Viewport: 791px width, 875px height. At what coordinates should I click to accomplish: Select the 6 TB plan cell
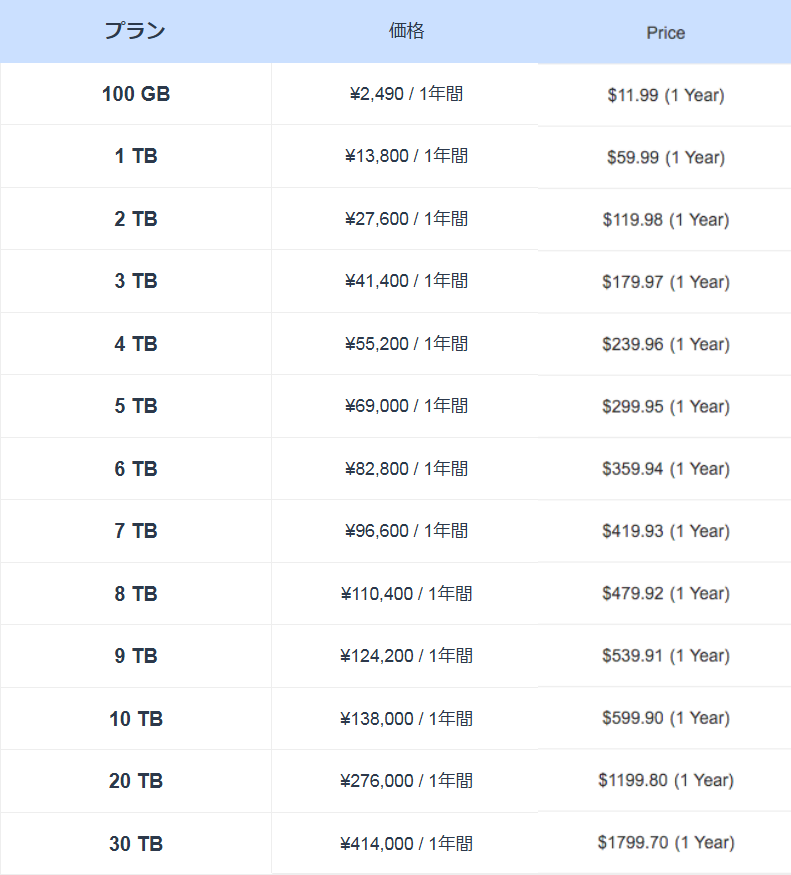[136, 469]
